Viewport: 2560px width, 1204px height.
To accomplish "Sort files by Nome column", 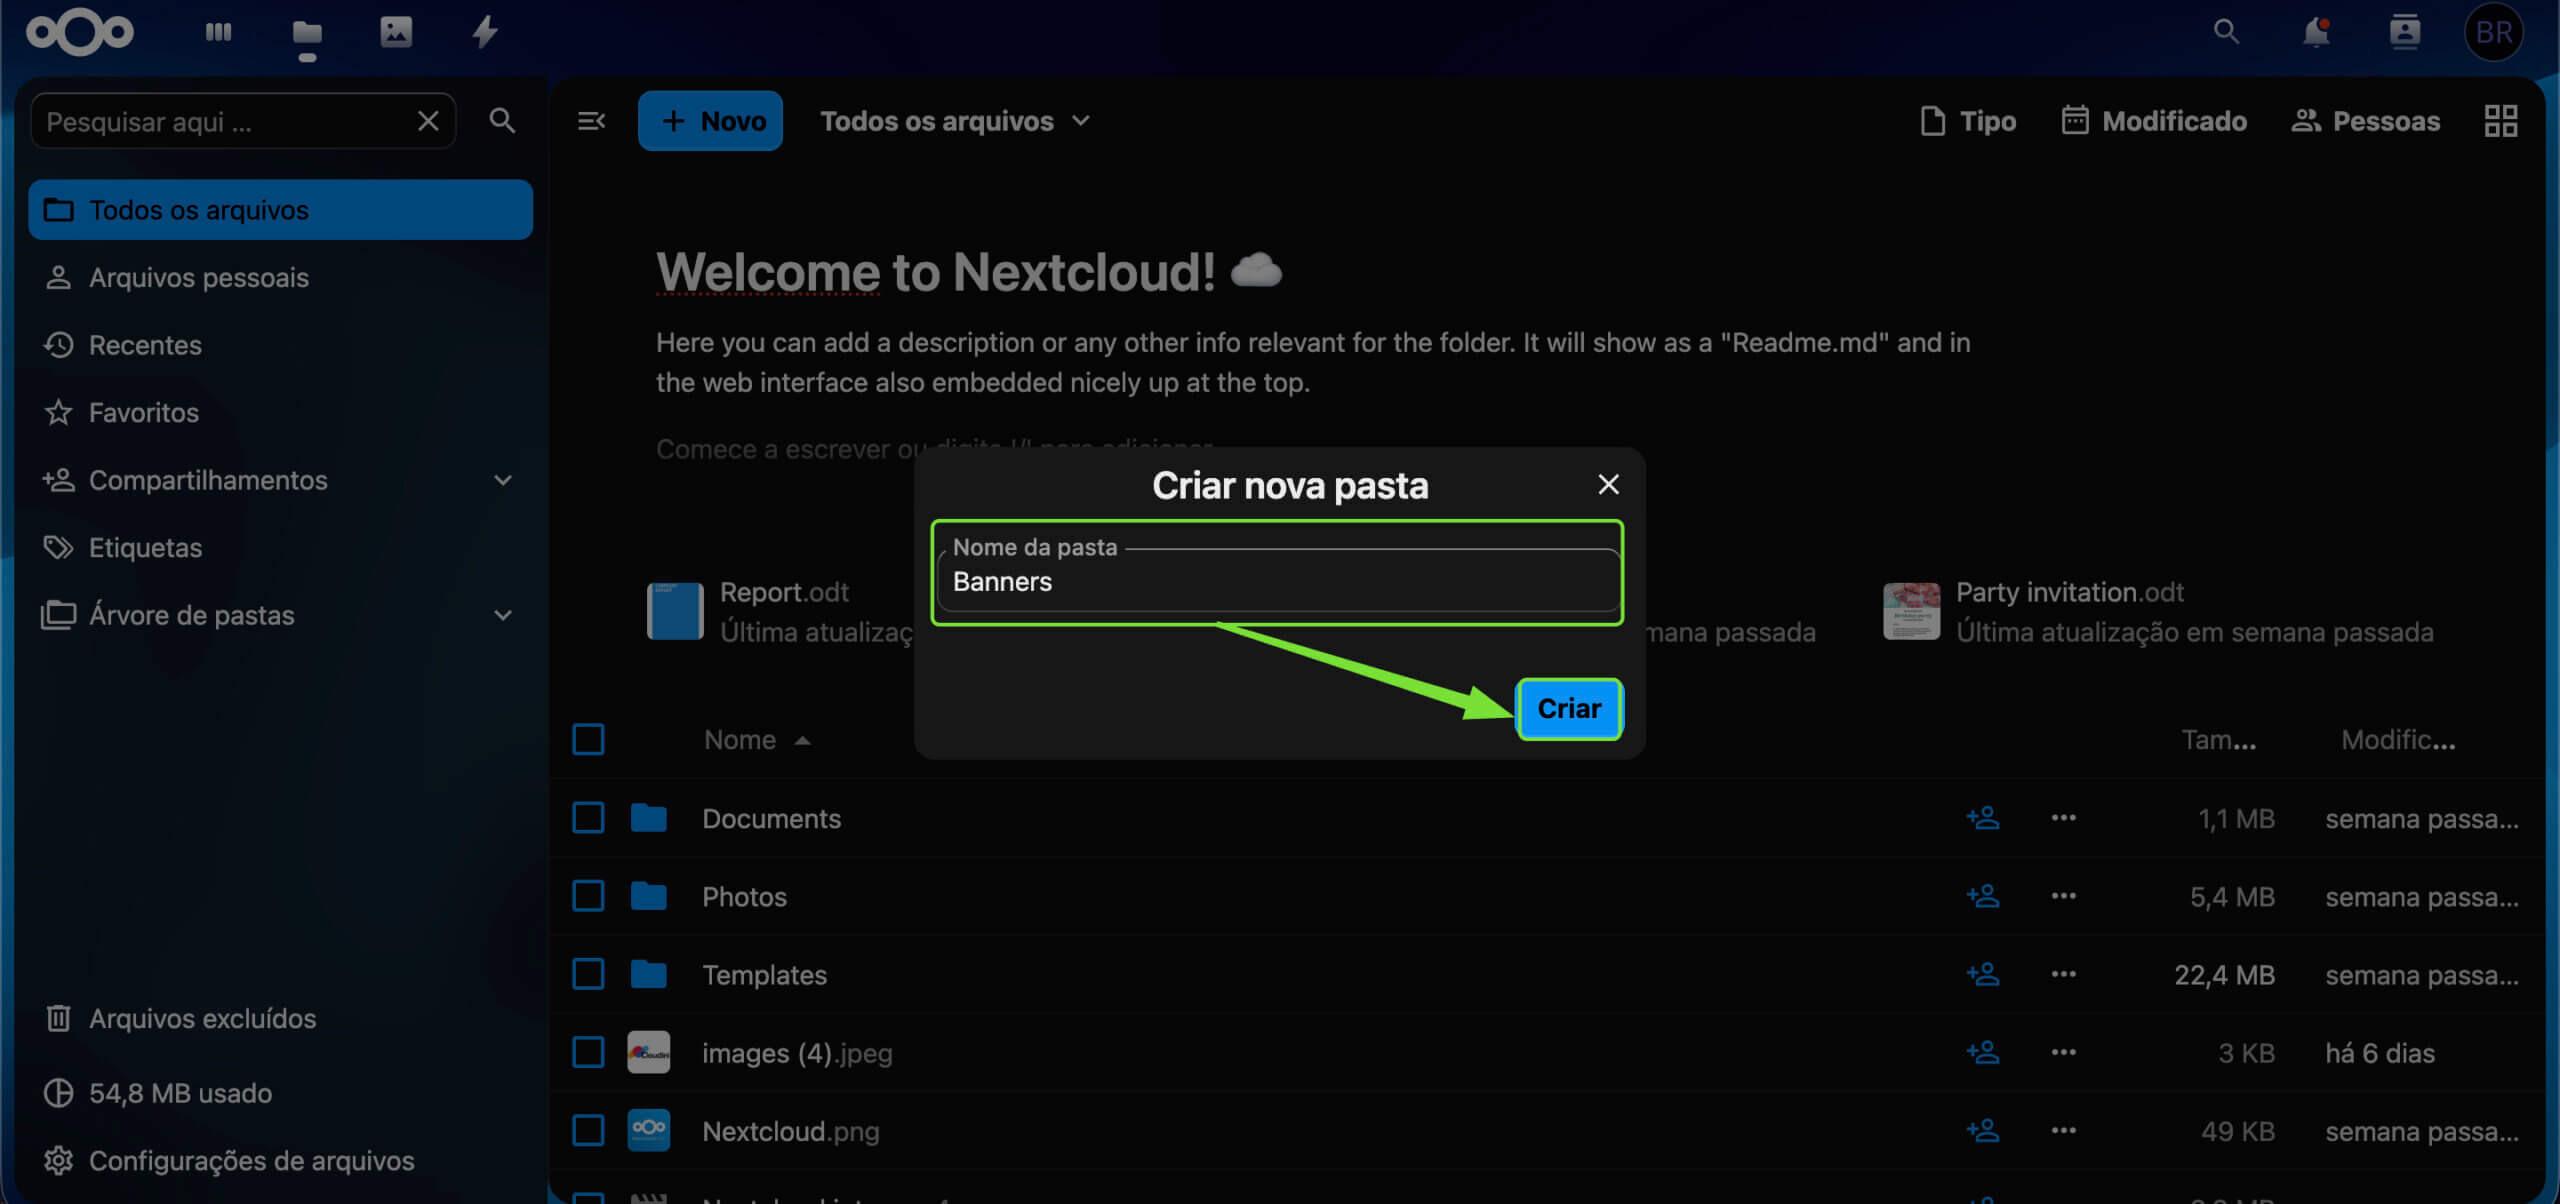I will tap(757, 740).
